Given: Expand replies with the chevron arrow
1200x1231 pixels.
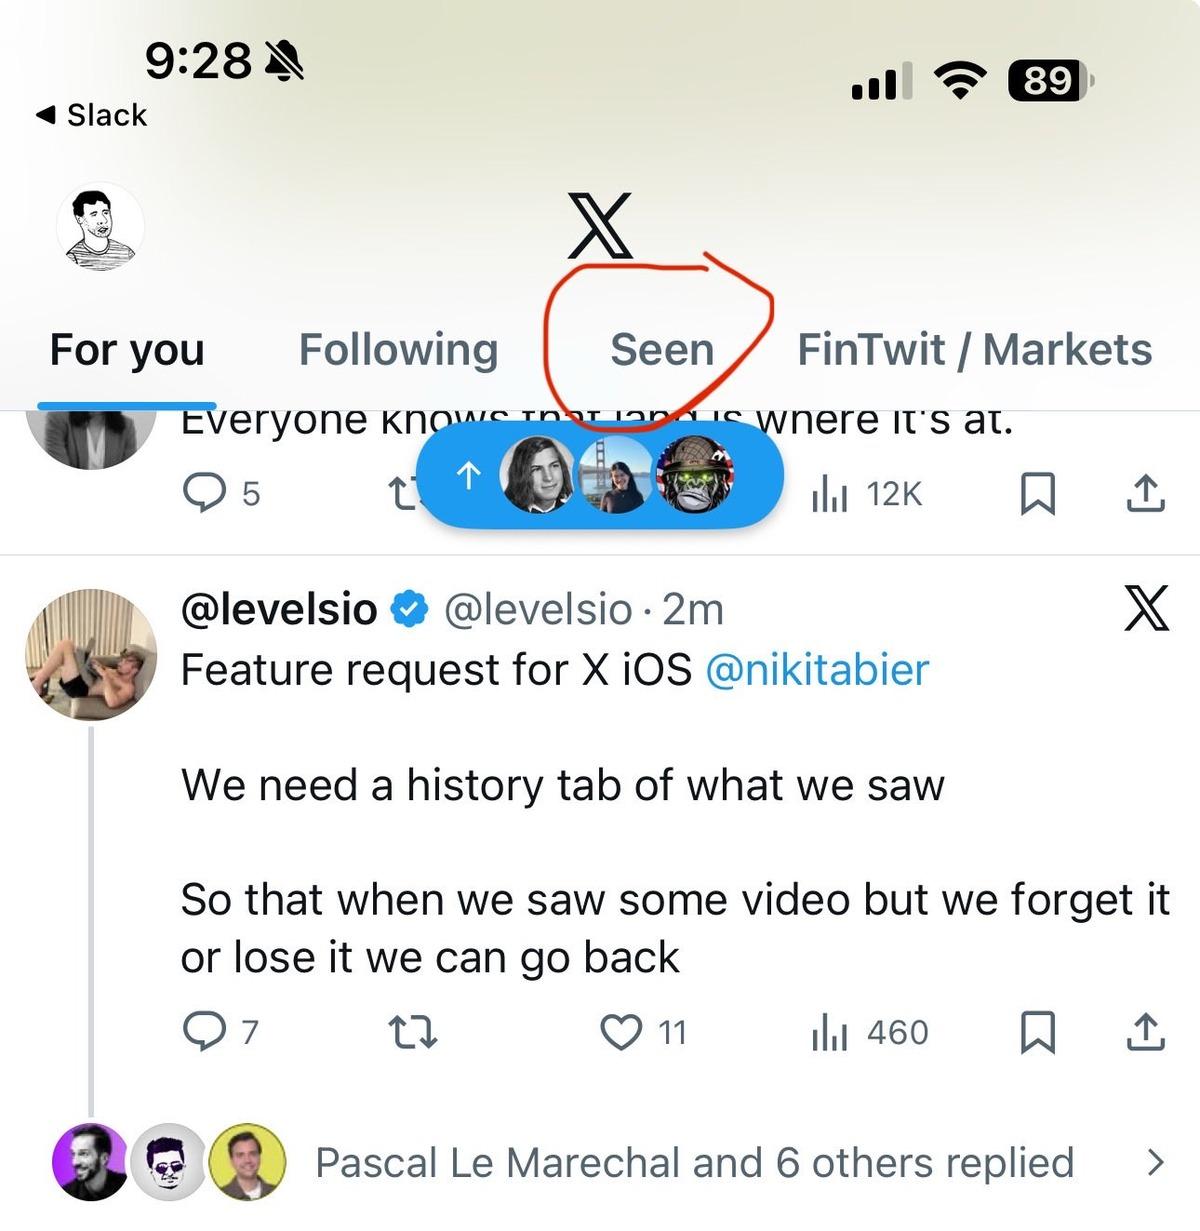Looking at the screenshot, I should point(1156,1162).
